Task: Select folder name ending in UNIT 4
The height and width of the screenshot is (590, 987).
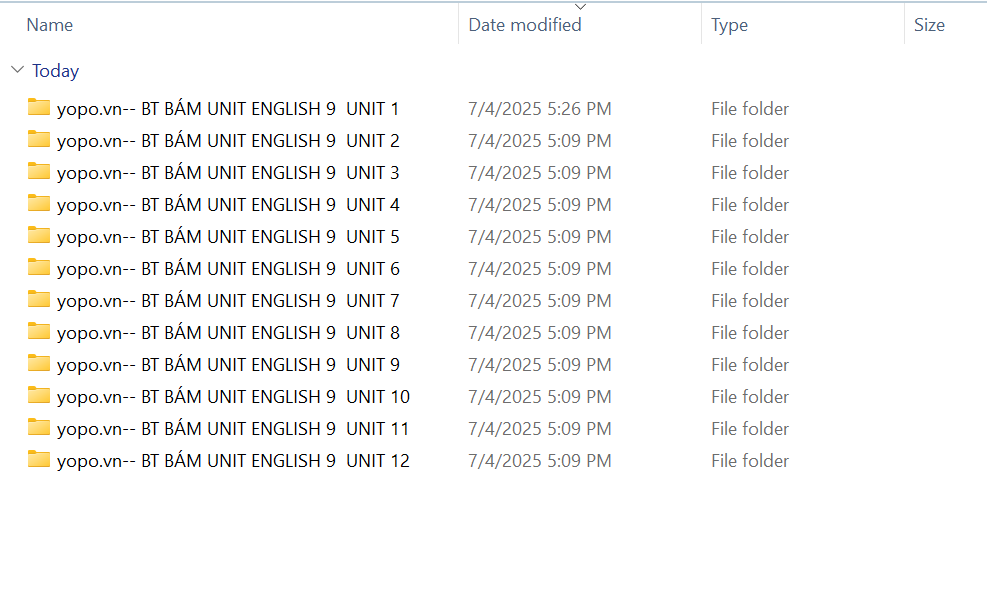Action: pos(228,204)
